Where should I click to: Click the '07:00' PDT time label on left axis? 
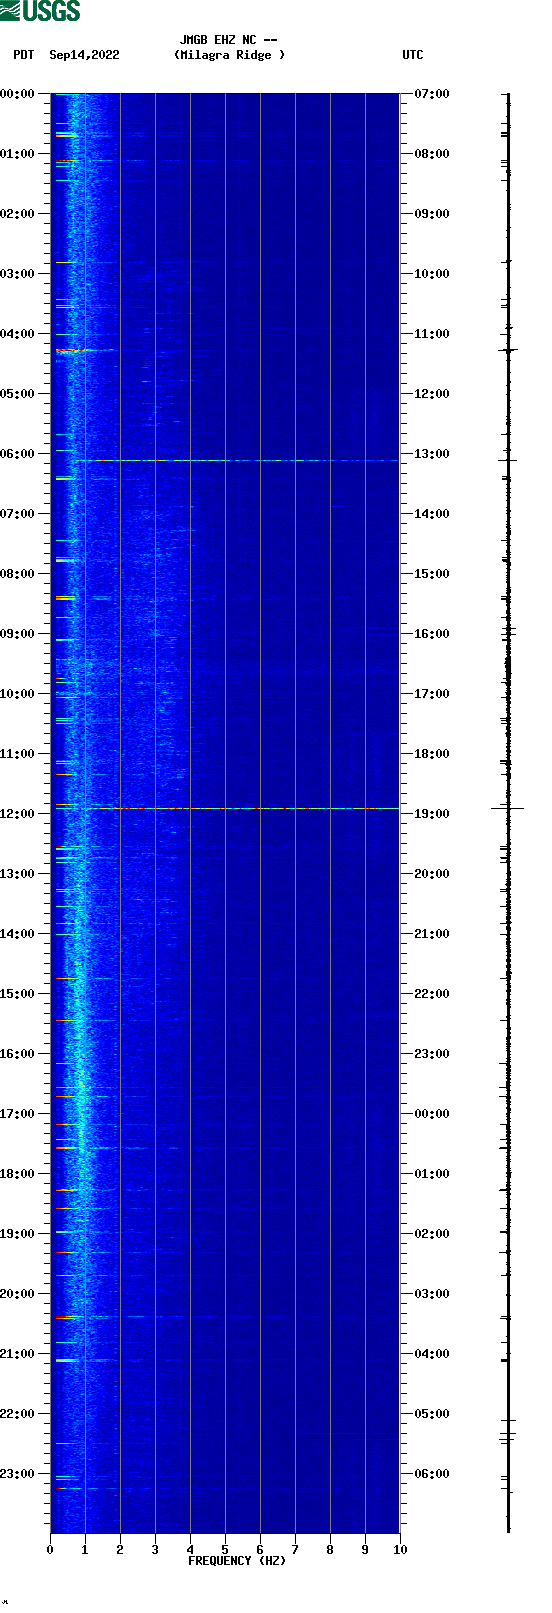point(18,514)
